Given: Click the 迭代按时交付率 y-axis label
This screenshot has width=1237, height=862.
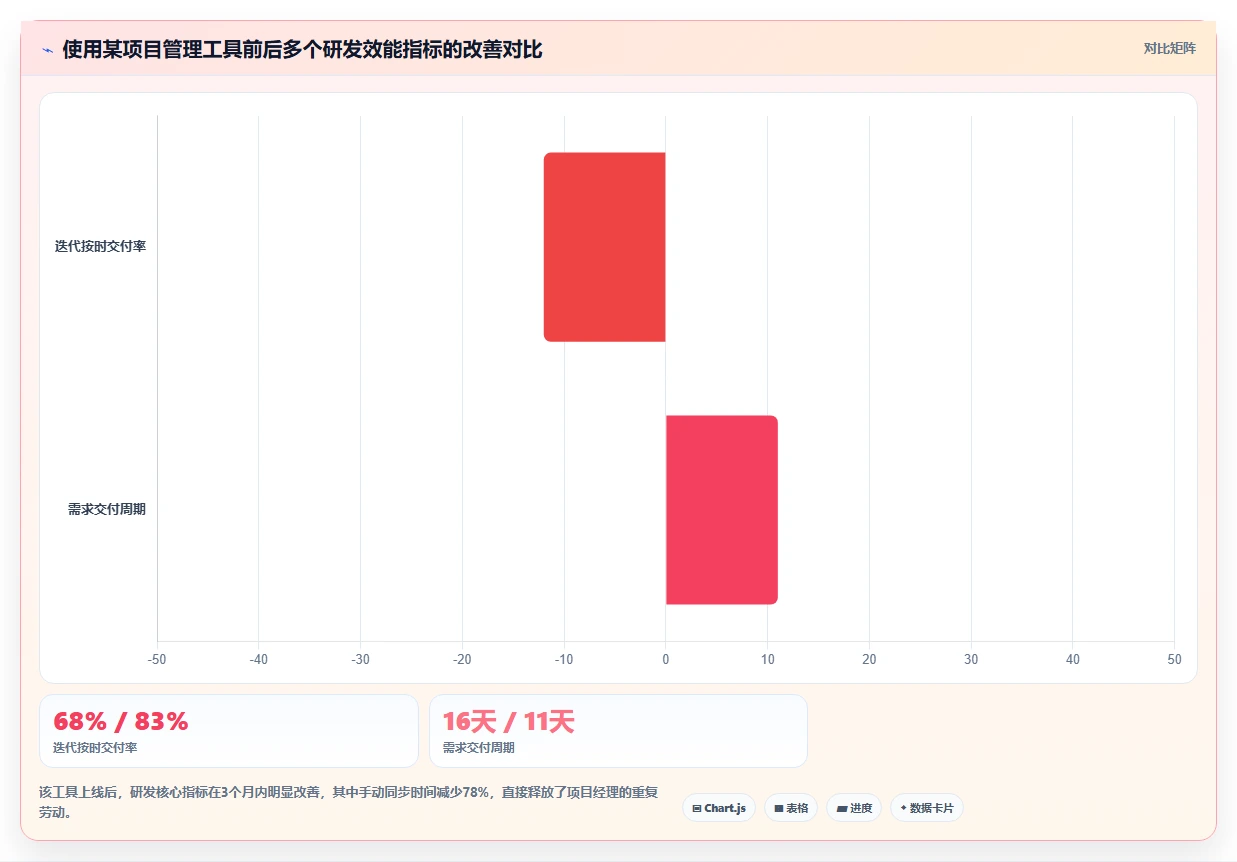Looking at the screenshot, I should click(x=100, y=246).
